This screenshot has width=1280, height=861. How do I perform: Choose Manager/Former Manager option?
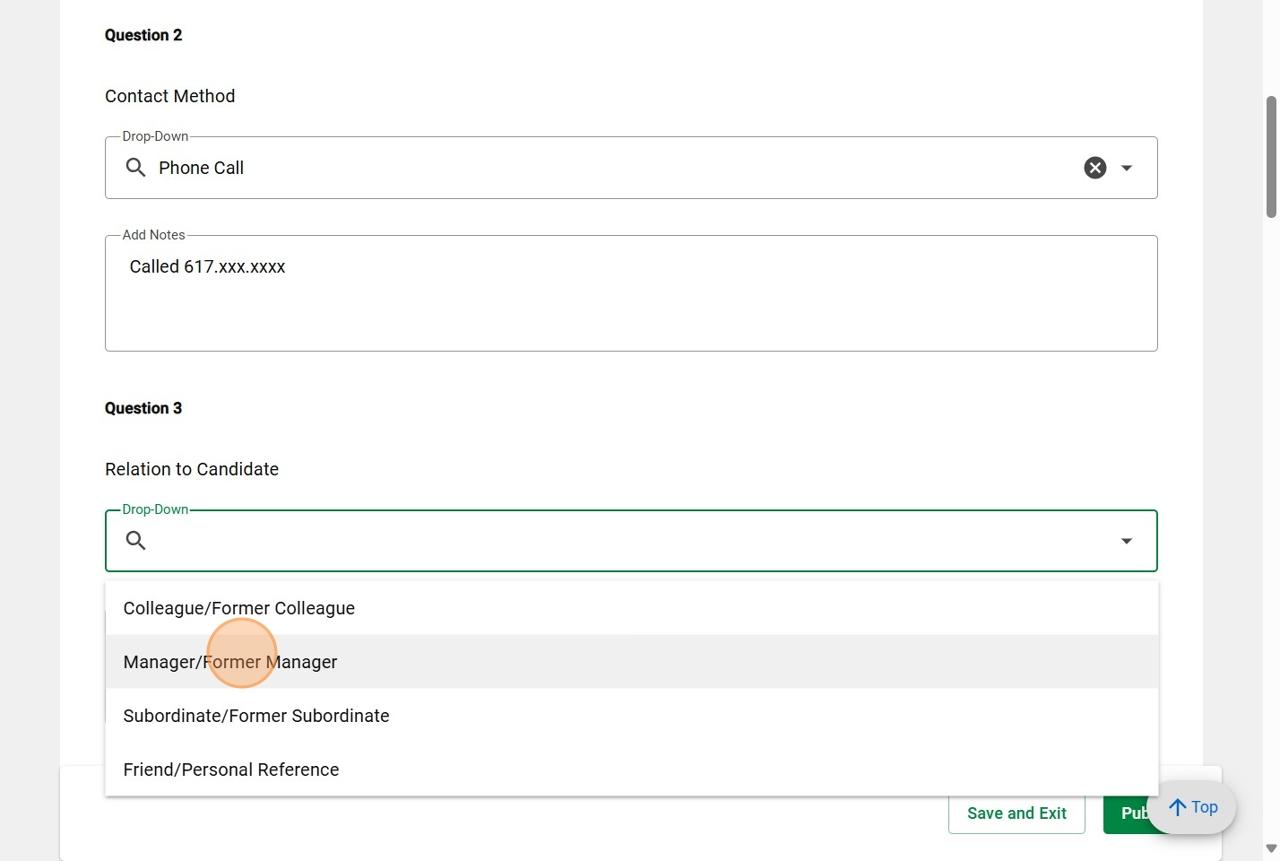[230, 662]
